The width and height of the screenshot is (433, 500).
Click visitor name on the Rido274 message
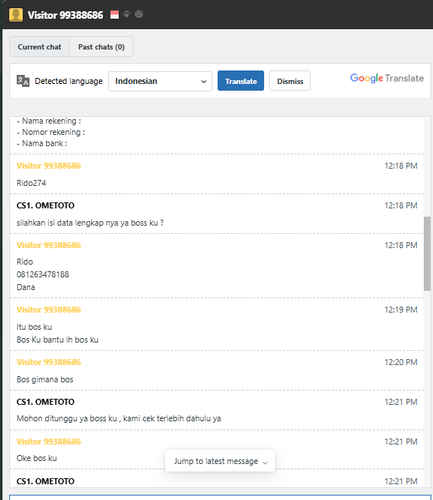click(49, 166)
